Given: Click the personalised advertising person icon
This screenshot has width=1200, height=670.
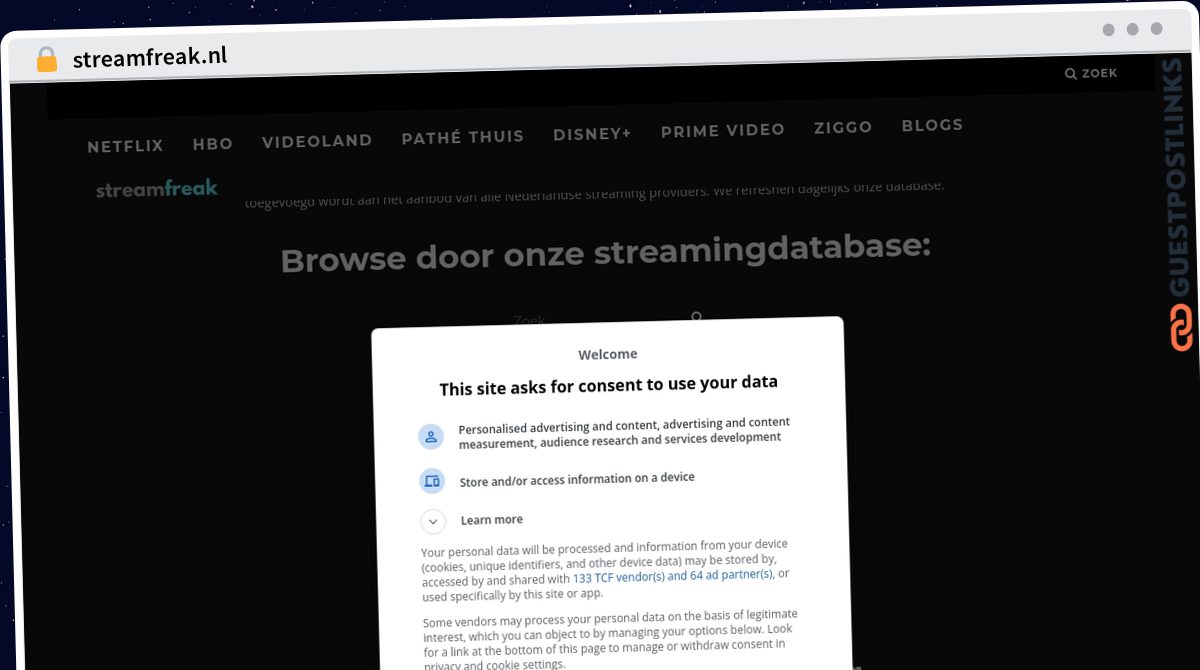Looking at the screenshot, I should (x=431, y=436).
